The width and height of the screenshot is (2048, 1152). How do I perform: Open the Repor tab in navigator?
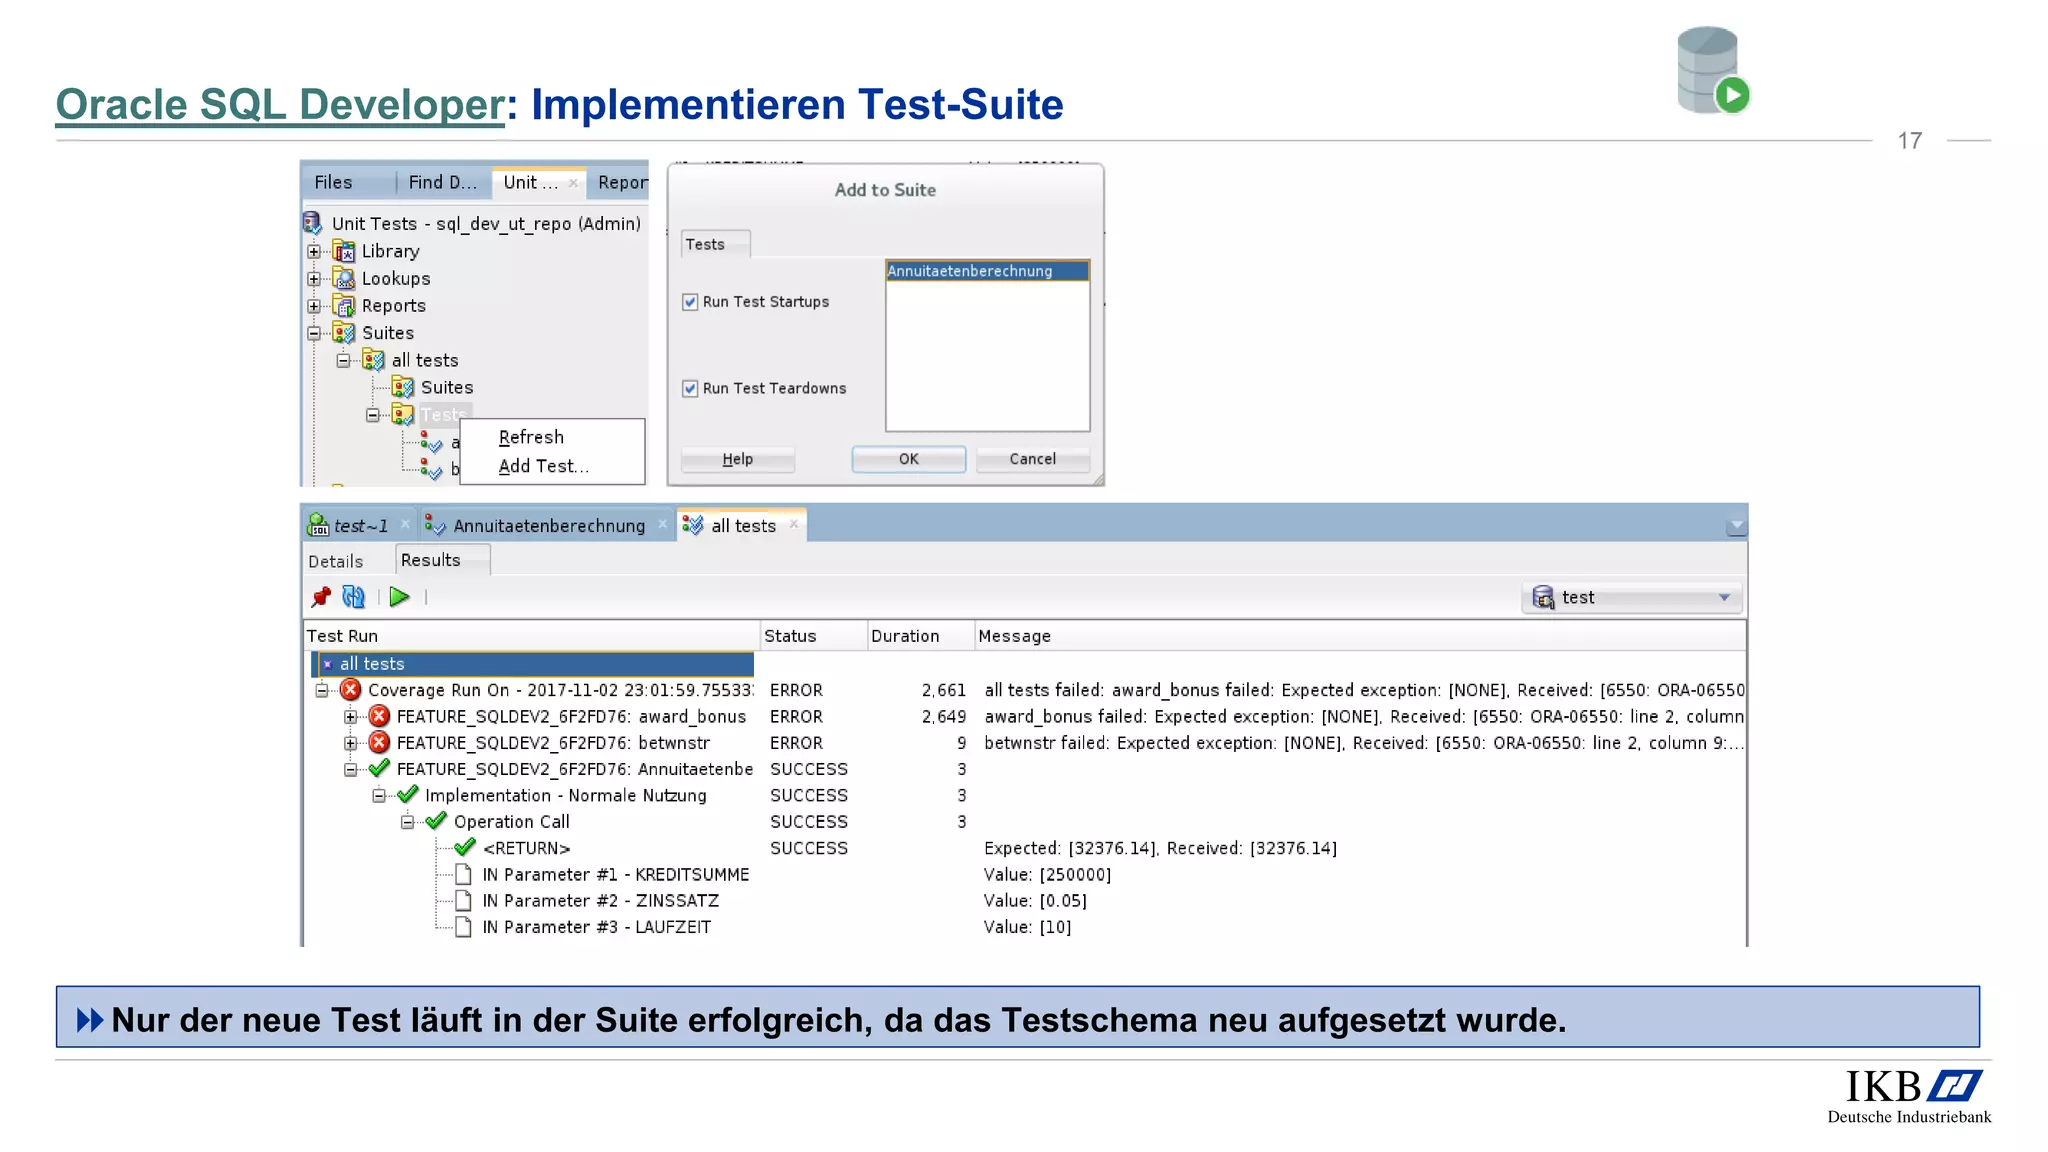pos(622,182)
